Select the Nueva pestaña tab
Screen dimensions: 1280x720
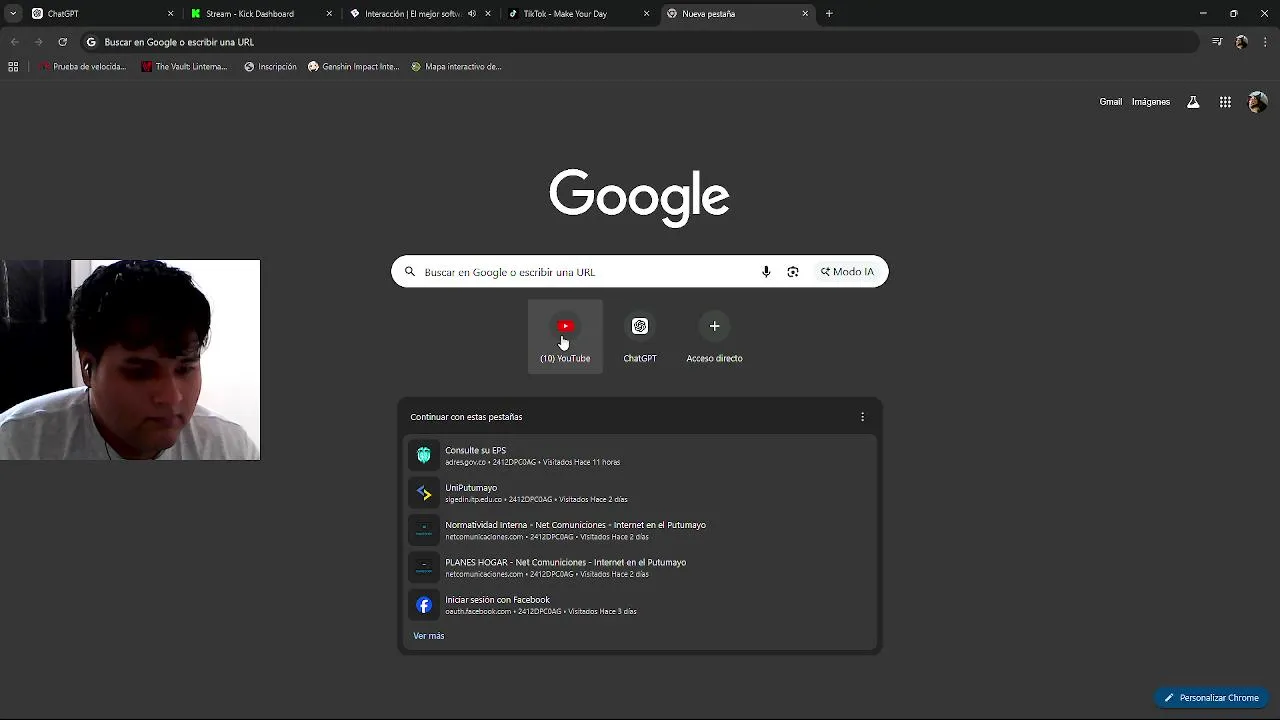(x=737, y=14)
